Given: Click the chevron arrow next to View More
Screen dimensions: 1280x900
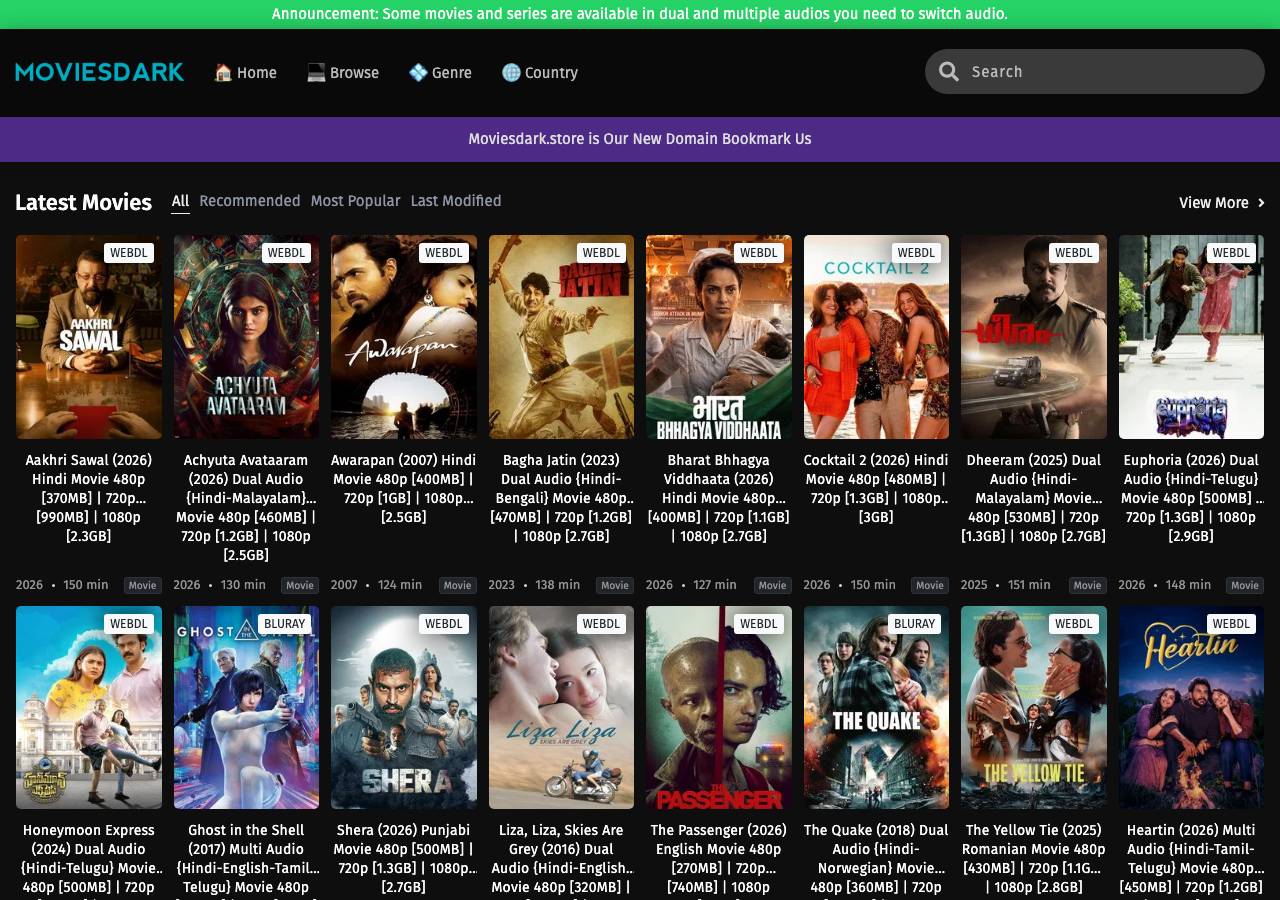Looking at the screenshot, I should tap(1261, 203).
